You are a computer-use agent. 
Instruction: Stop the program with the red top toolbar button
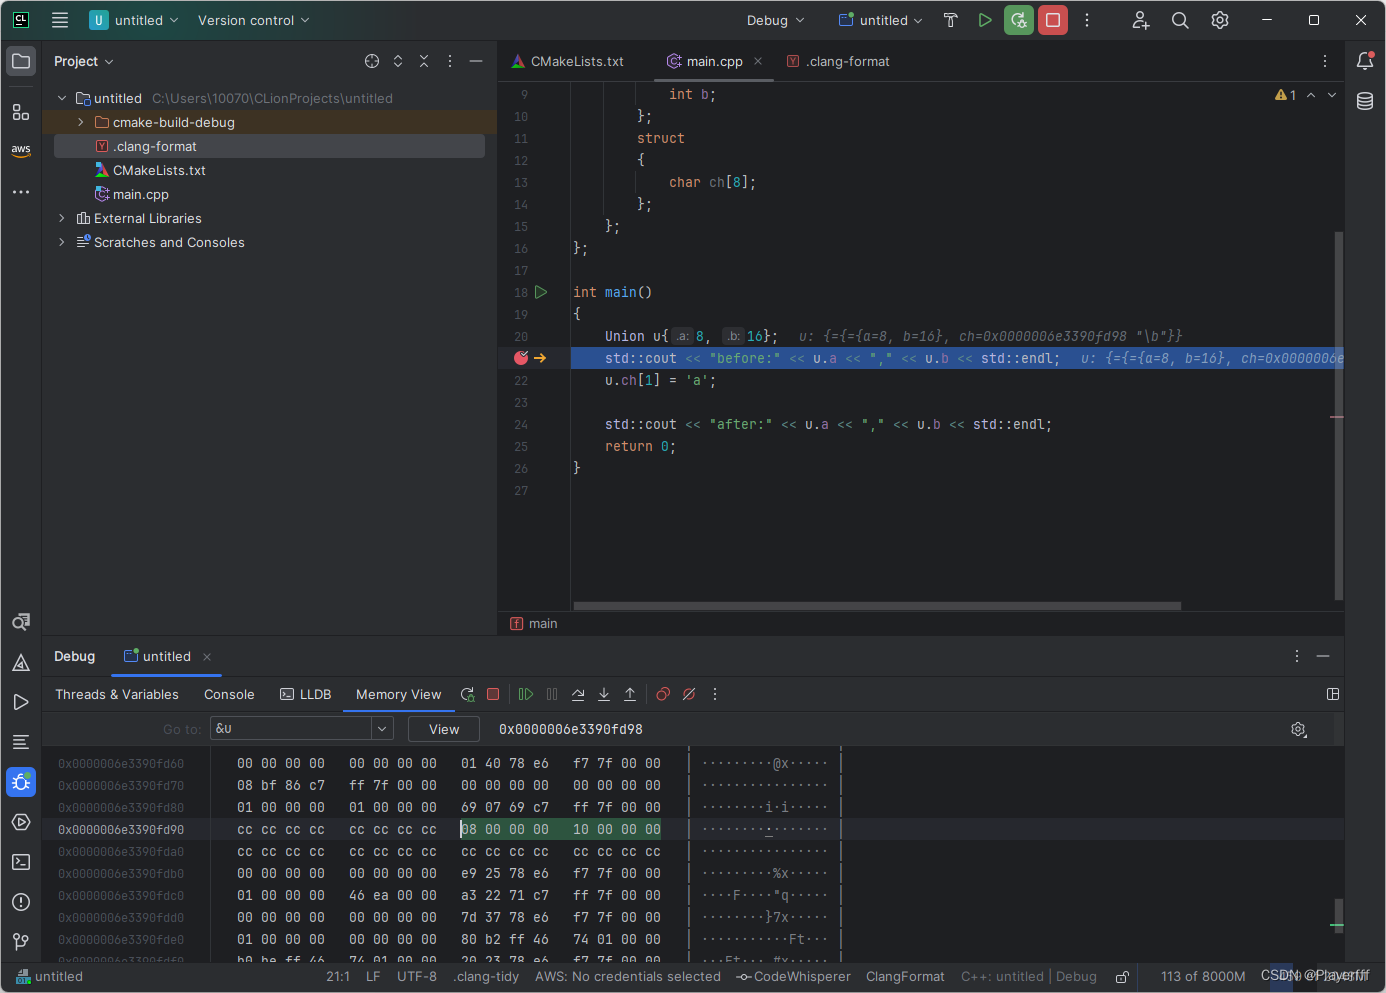[1053, 20]
